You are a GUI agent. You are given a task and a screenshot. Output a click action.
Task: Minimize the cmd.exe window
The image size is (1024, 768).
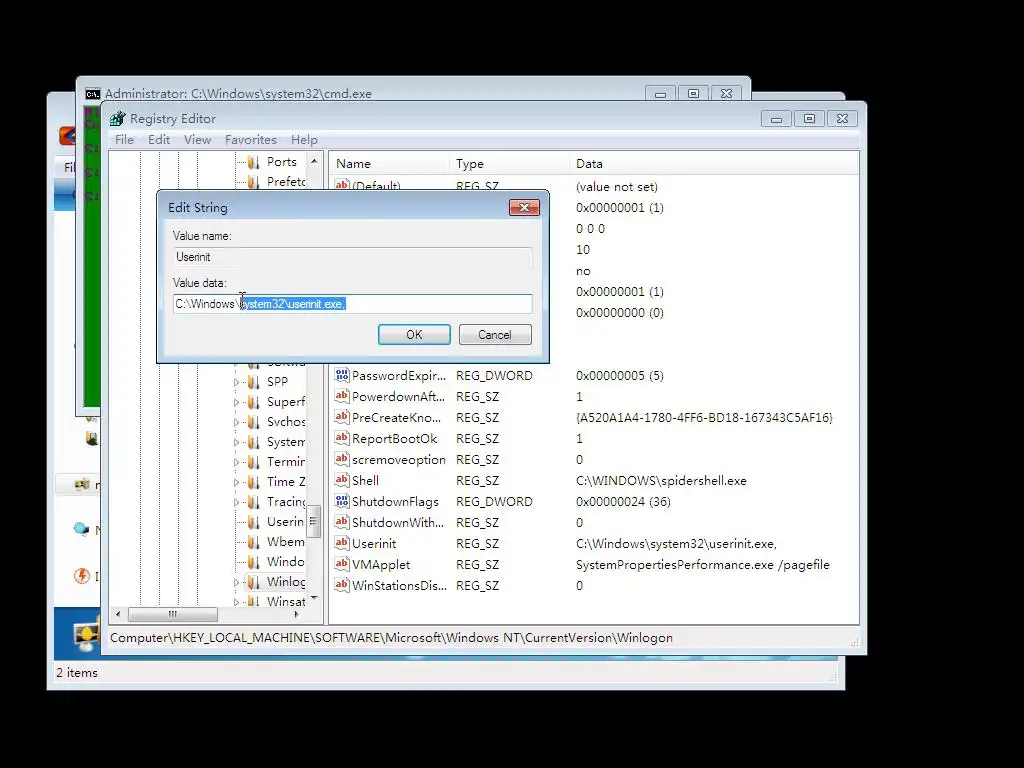pyautogui.click(x=660, y=94)
